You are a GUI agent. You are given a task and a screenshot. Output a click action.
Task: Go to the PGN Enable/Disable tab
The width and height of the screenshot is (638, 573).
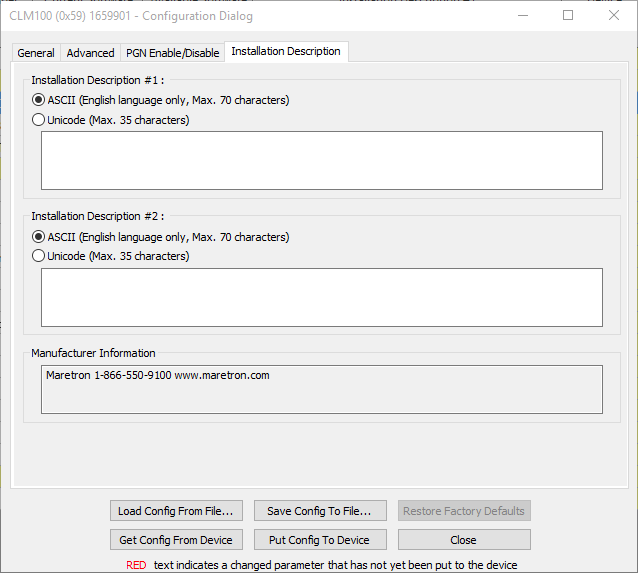click(172, 53)
